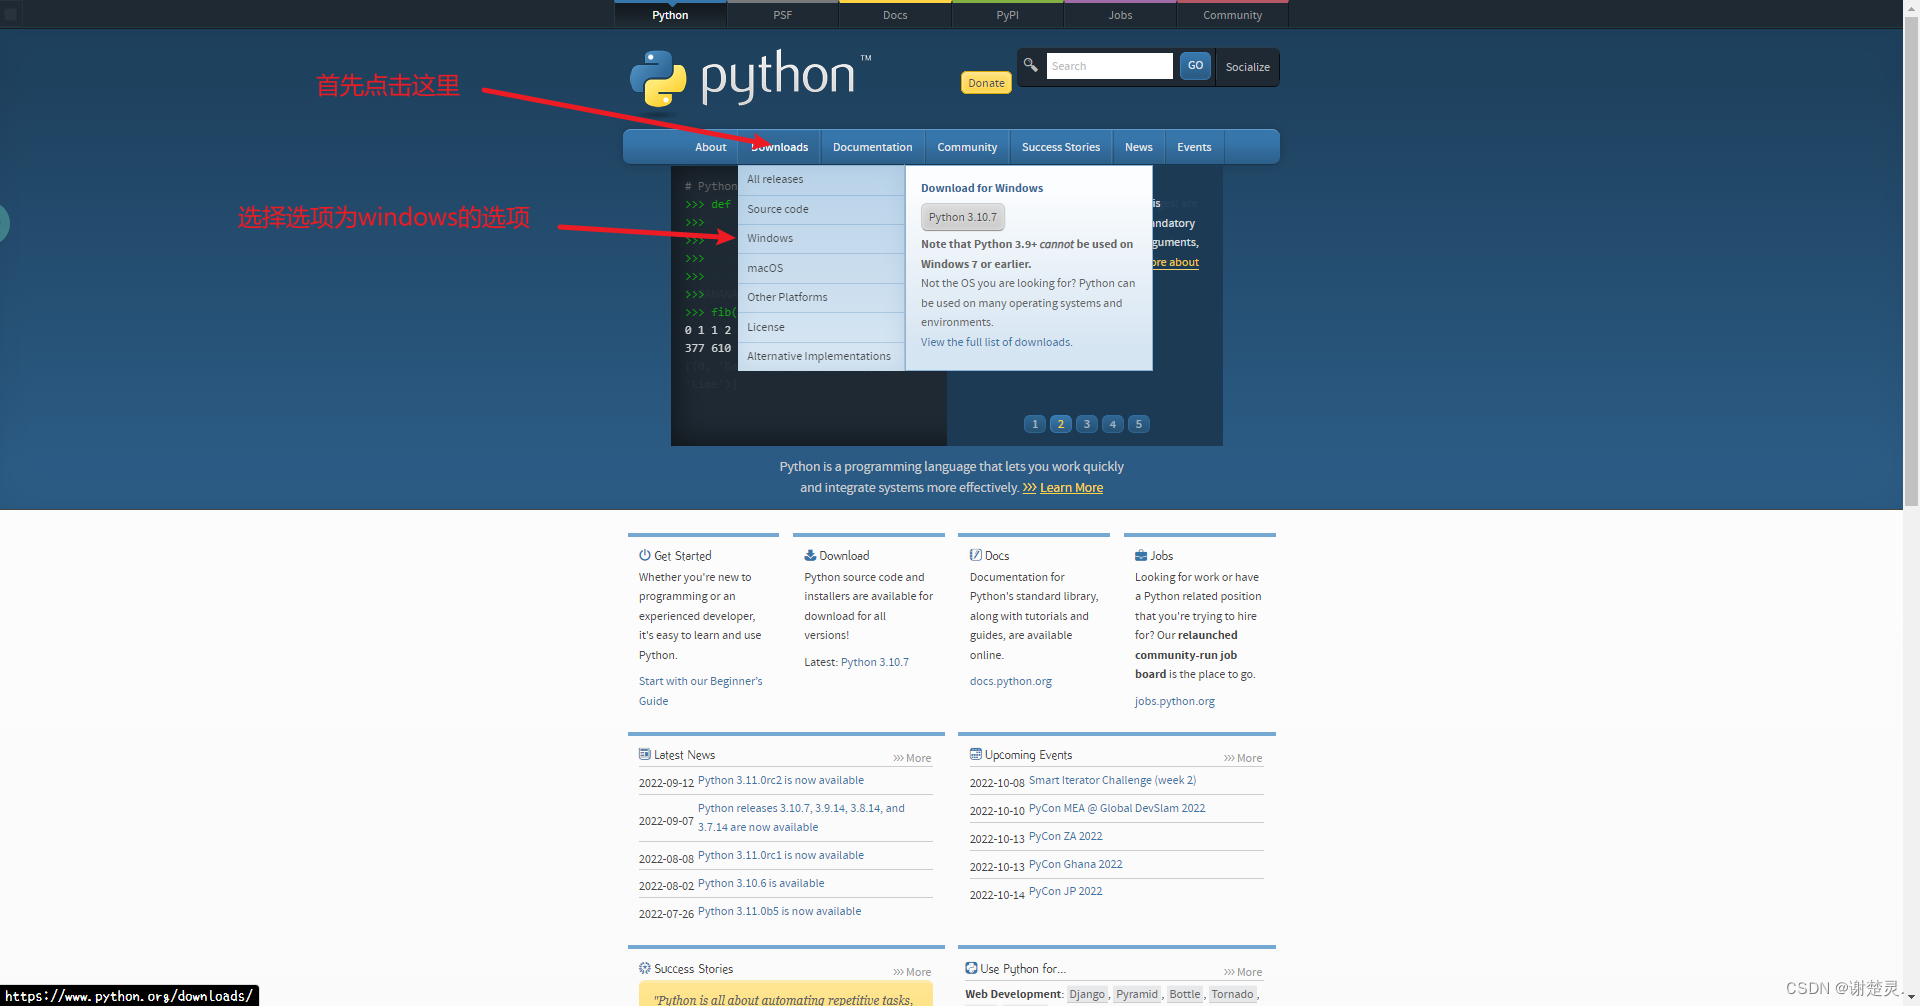Click the search magnifier icon

click(x=1030, y=65)
